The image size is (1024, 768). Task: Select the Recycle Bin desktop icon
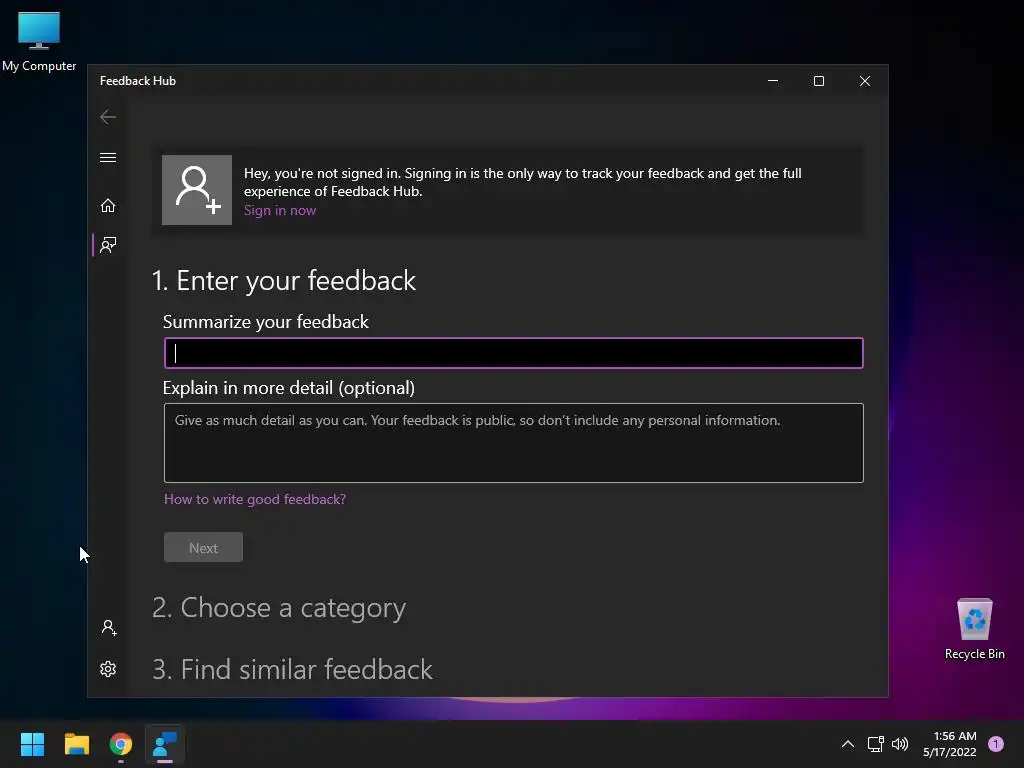pyautogui.click(x=974, y=629)
